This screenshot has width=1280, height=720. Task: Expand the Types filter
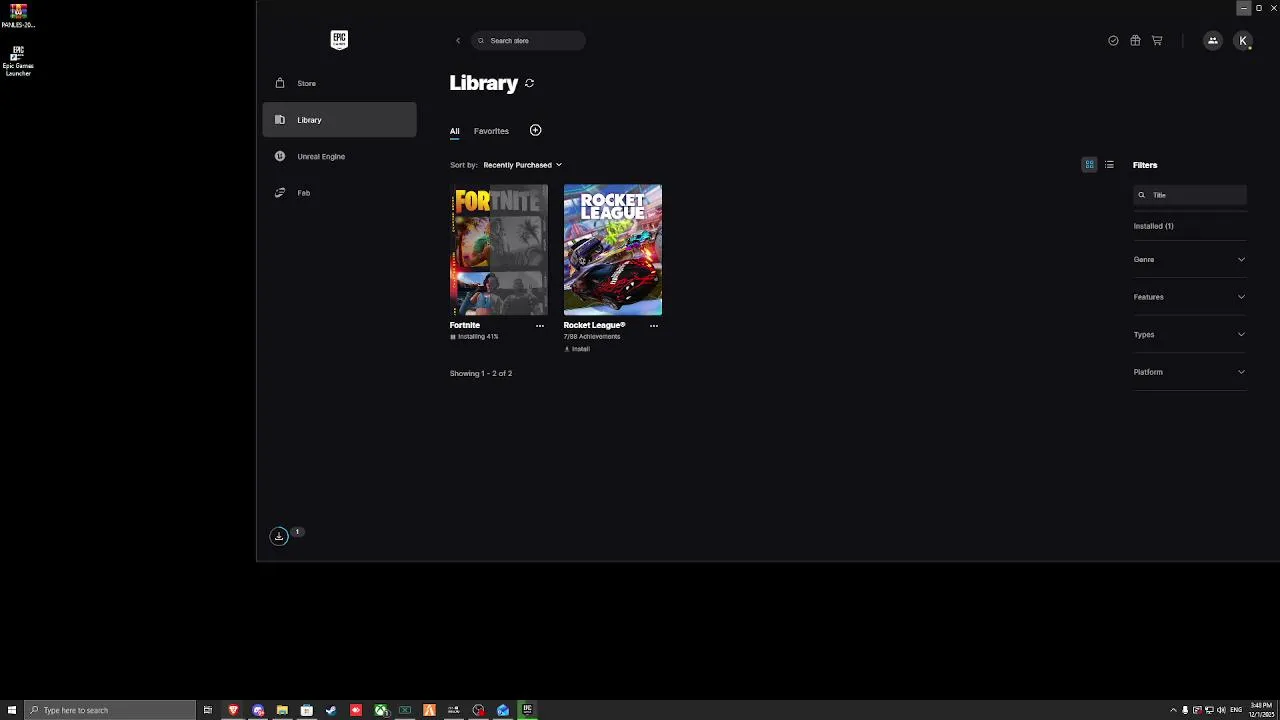click(1190, 335)
